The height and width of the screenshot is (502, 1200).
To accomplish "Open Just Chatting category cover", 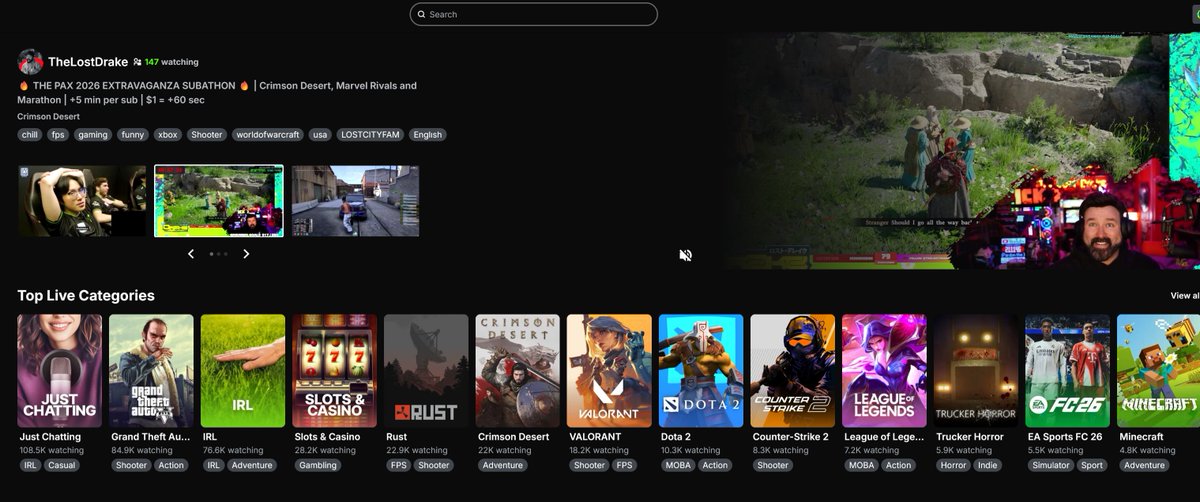I will point(60,371).
